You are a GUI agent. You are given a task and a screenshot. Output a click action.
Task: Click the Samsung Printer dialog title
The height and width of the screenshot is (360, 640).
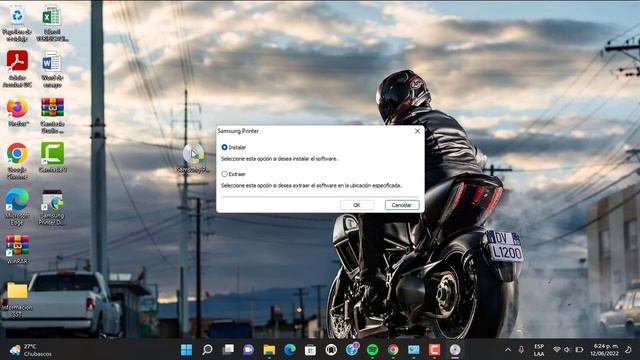pos(238,131)
